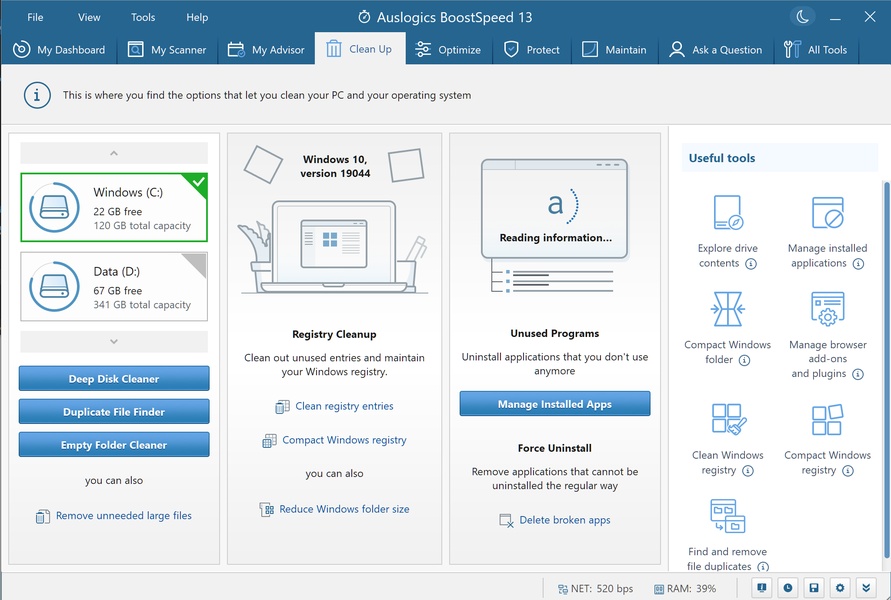
Task: Expand the double-chevron panel in status bar
Action: [x=866, y=588]
